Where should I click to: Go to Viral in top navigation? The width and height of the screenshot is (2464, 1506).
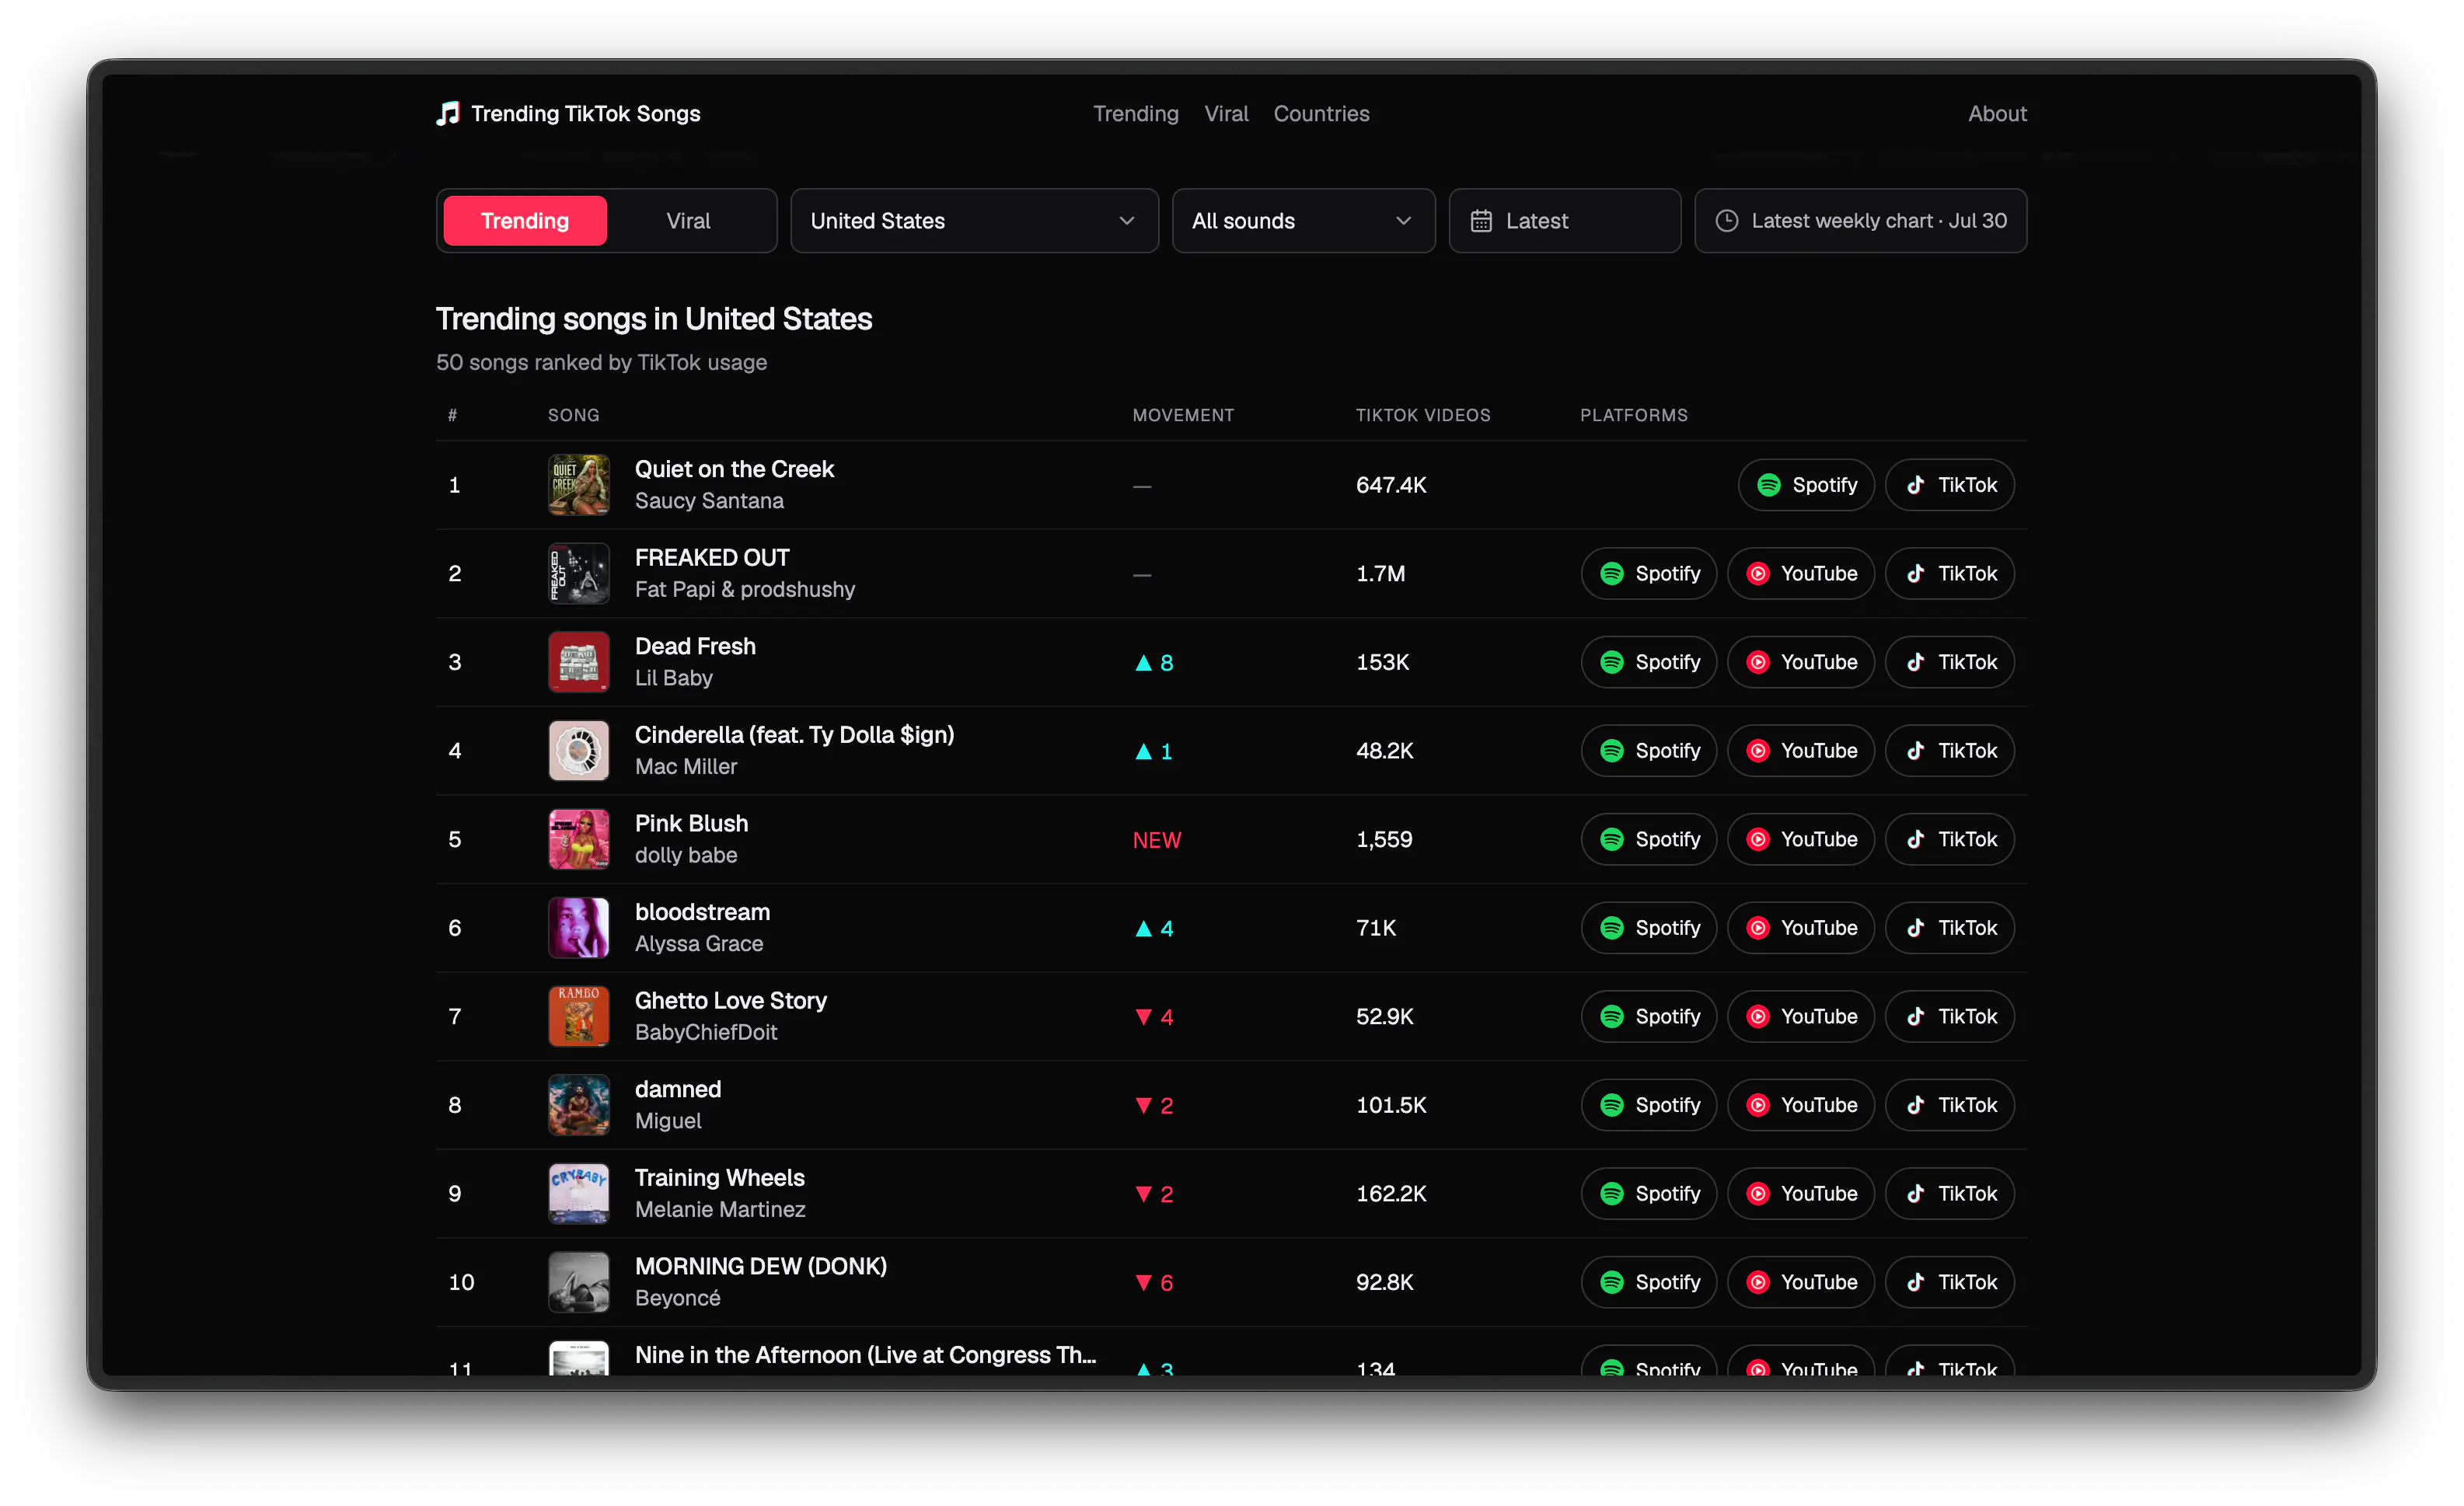1226,114
